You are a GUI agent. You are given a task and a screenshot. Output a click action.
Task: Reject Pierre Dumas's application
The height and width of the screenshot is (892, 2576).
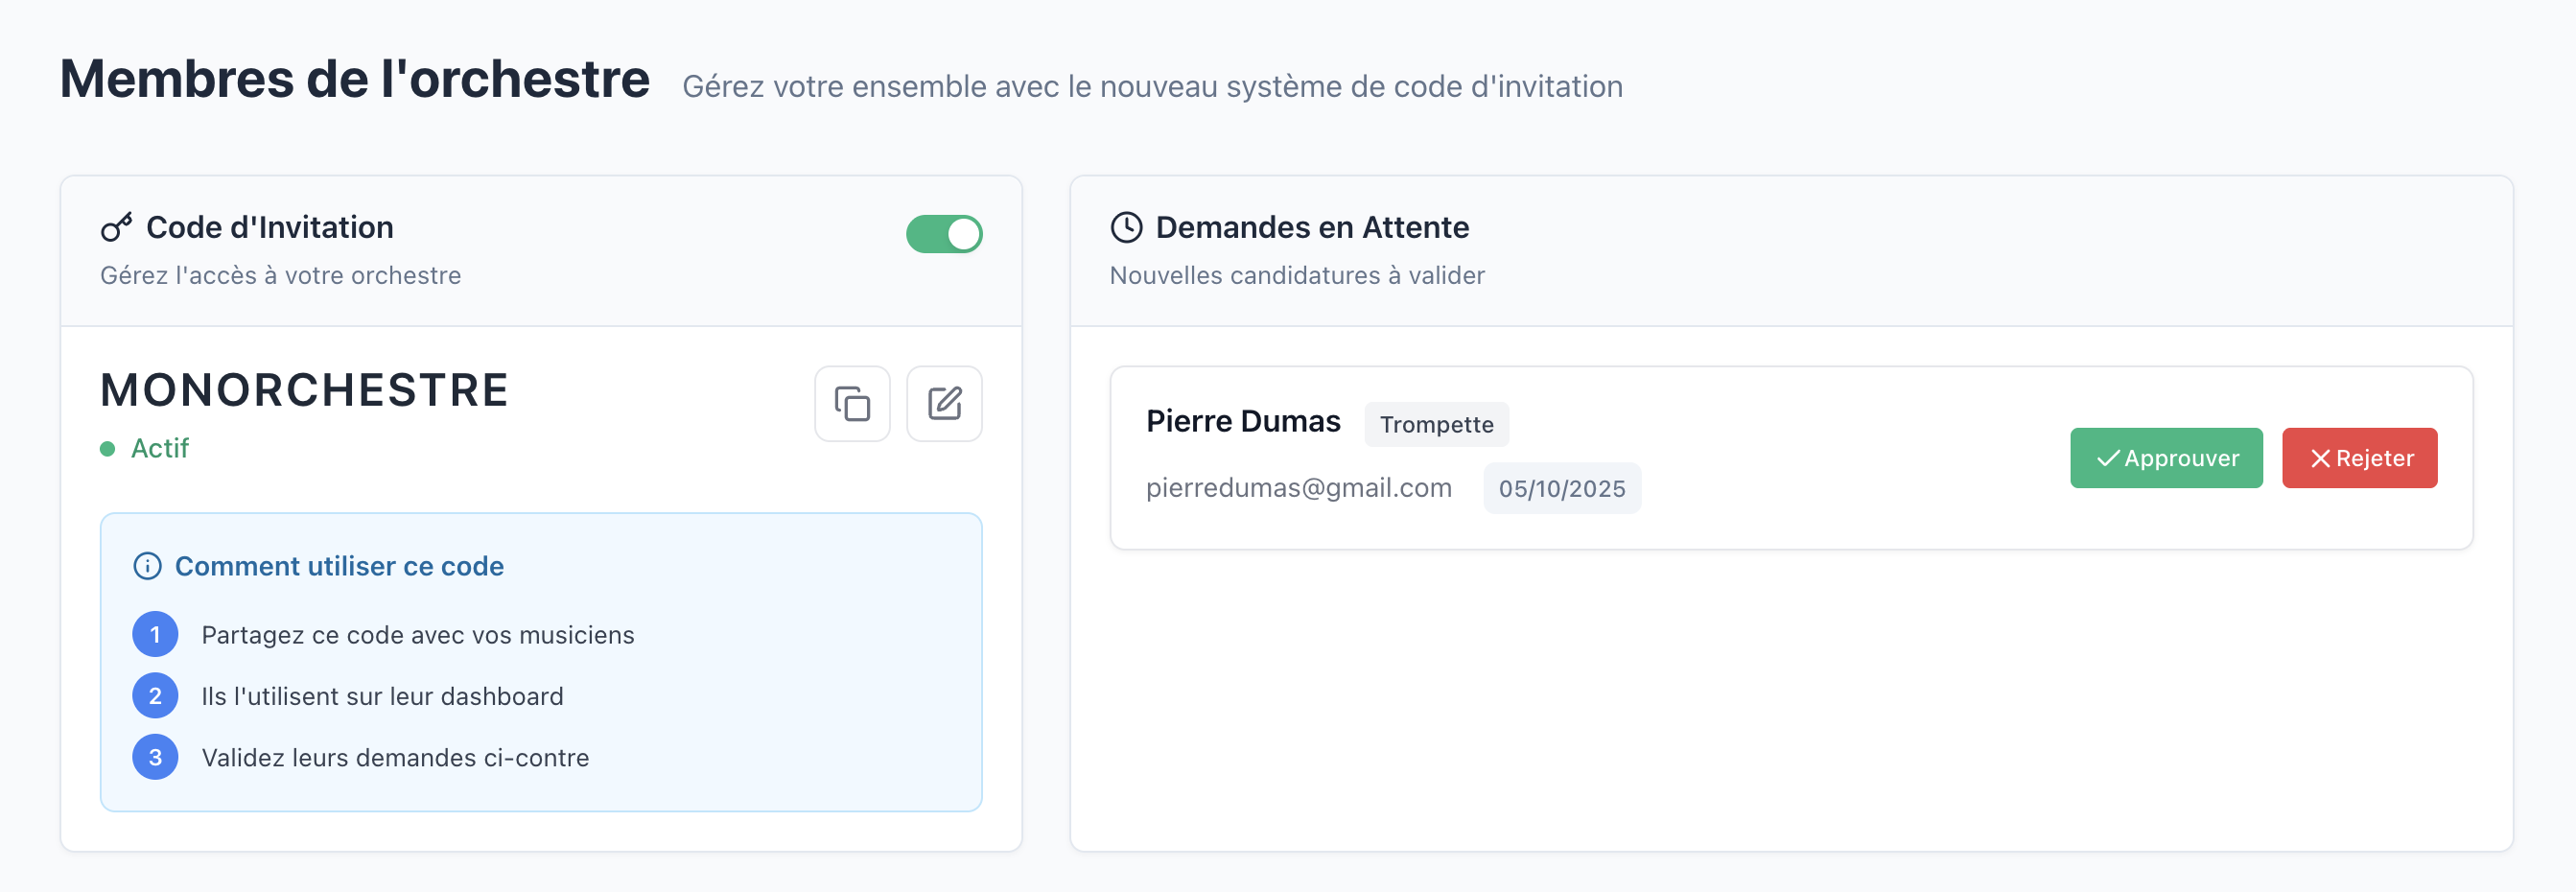click(x=2359, y=458)
